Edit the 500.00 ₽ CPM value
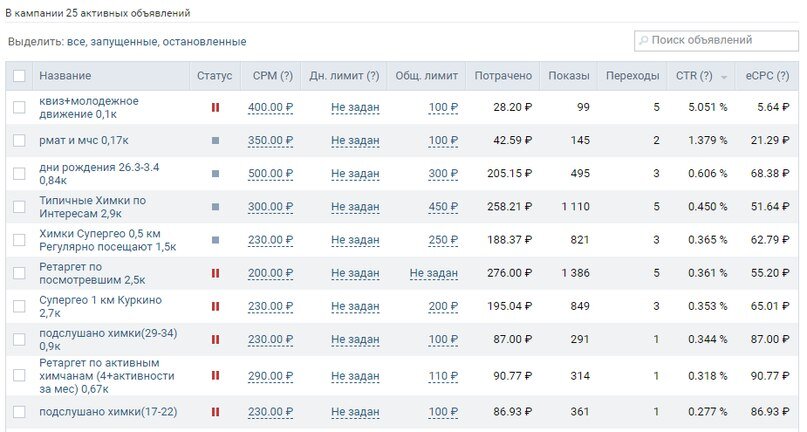 (270, 174)
